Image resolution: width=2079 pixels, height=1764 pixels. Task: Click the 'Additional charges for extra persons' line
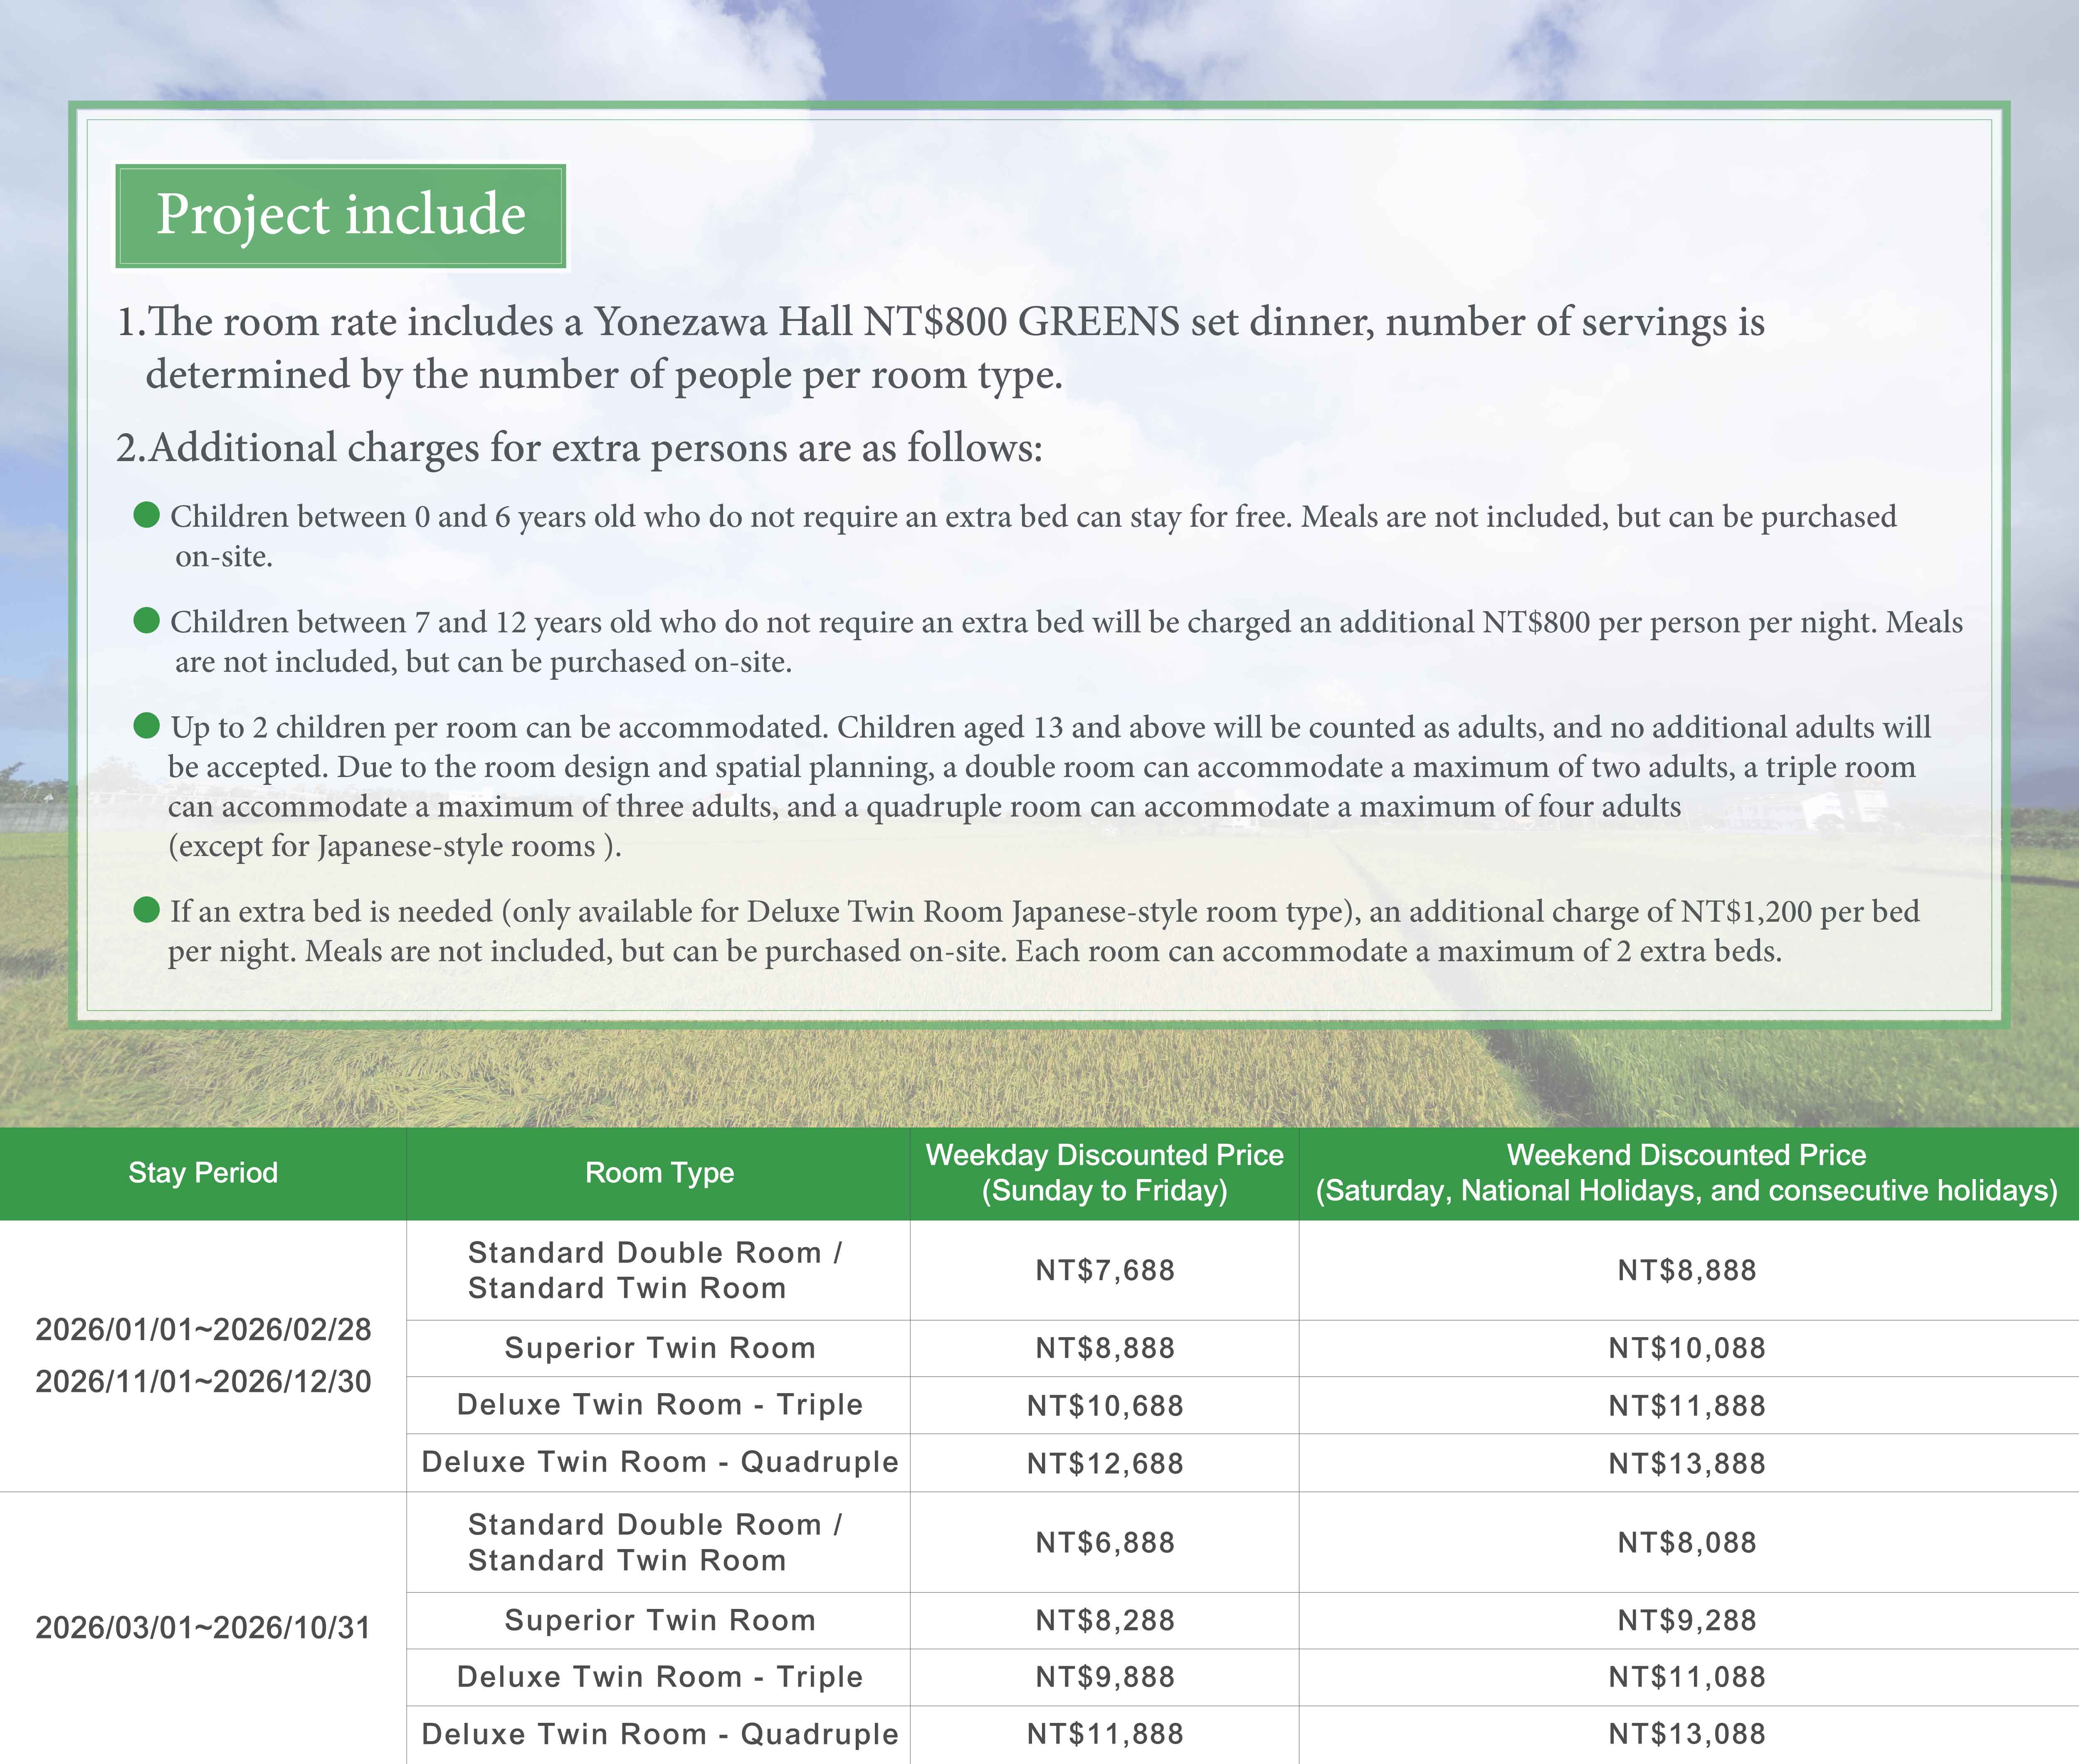tap(580, 447)
